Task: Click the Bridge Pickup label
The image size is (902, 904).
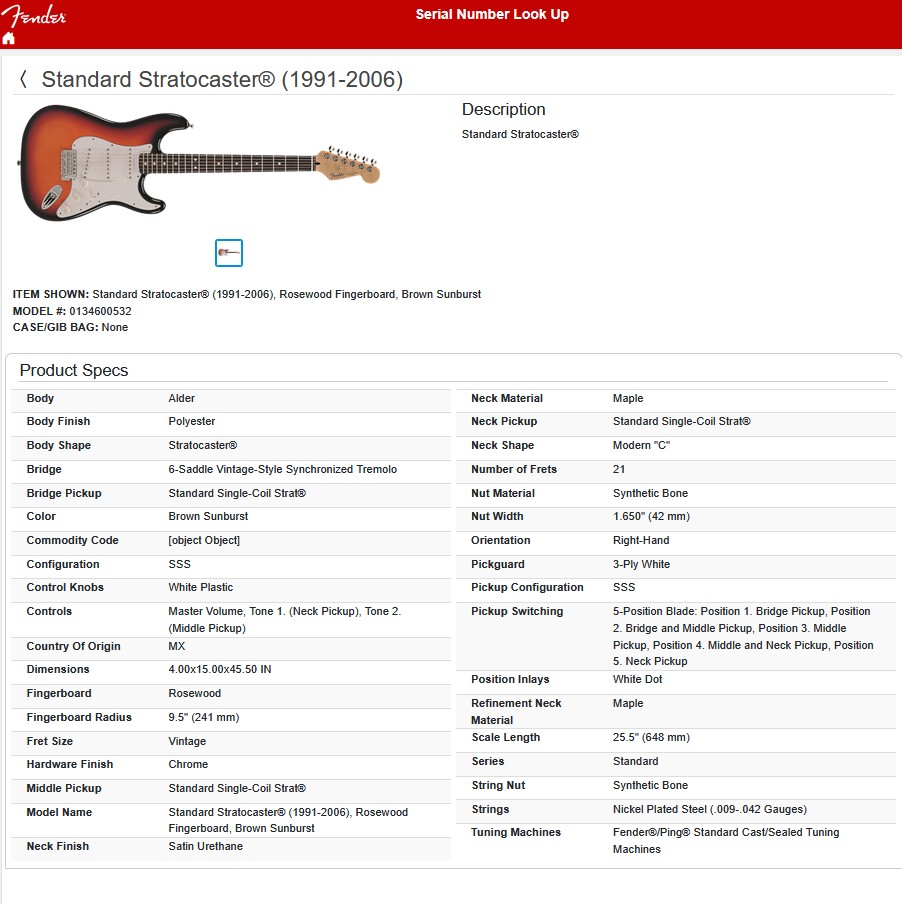Action: pos(64,494)
